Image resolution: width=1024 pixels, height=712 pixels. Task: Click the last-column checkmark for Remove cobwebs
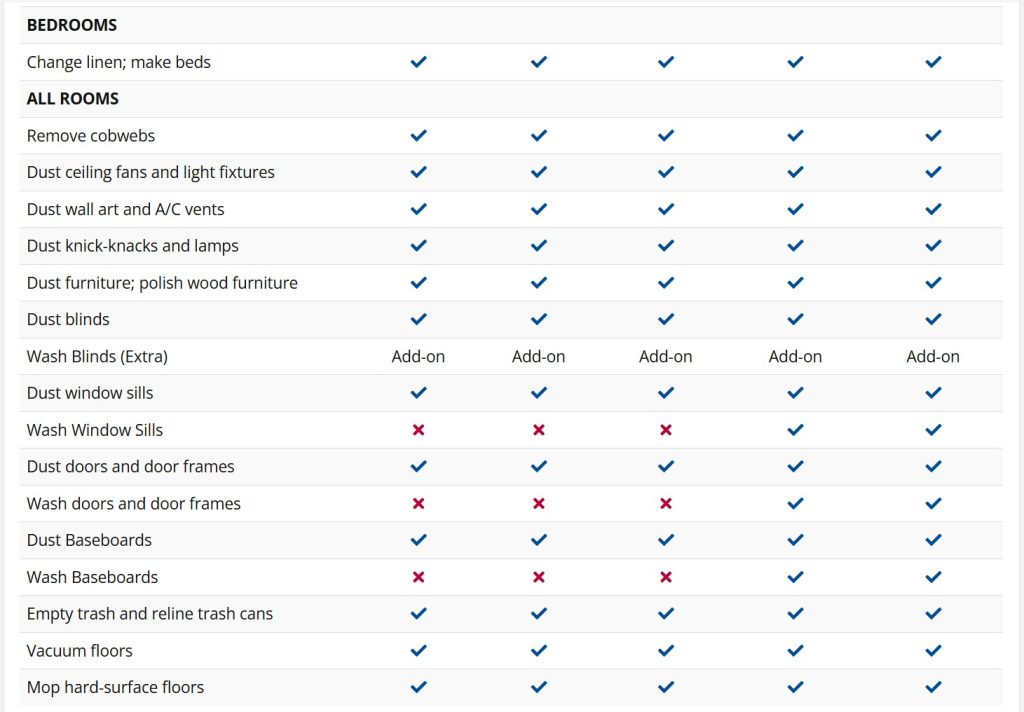click(933, 136)
